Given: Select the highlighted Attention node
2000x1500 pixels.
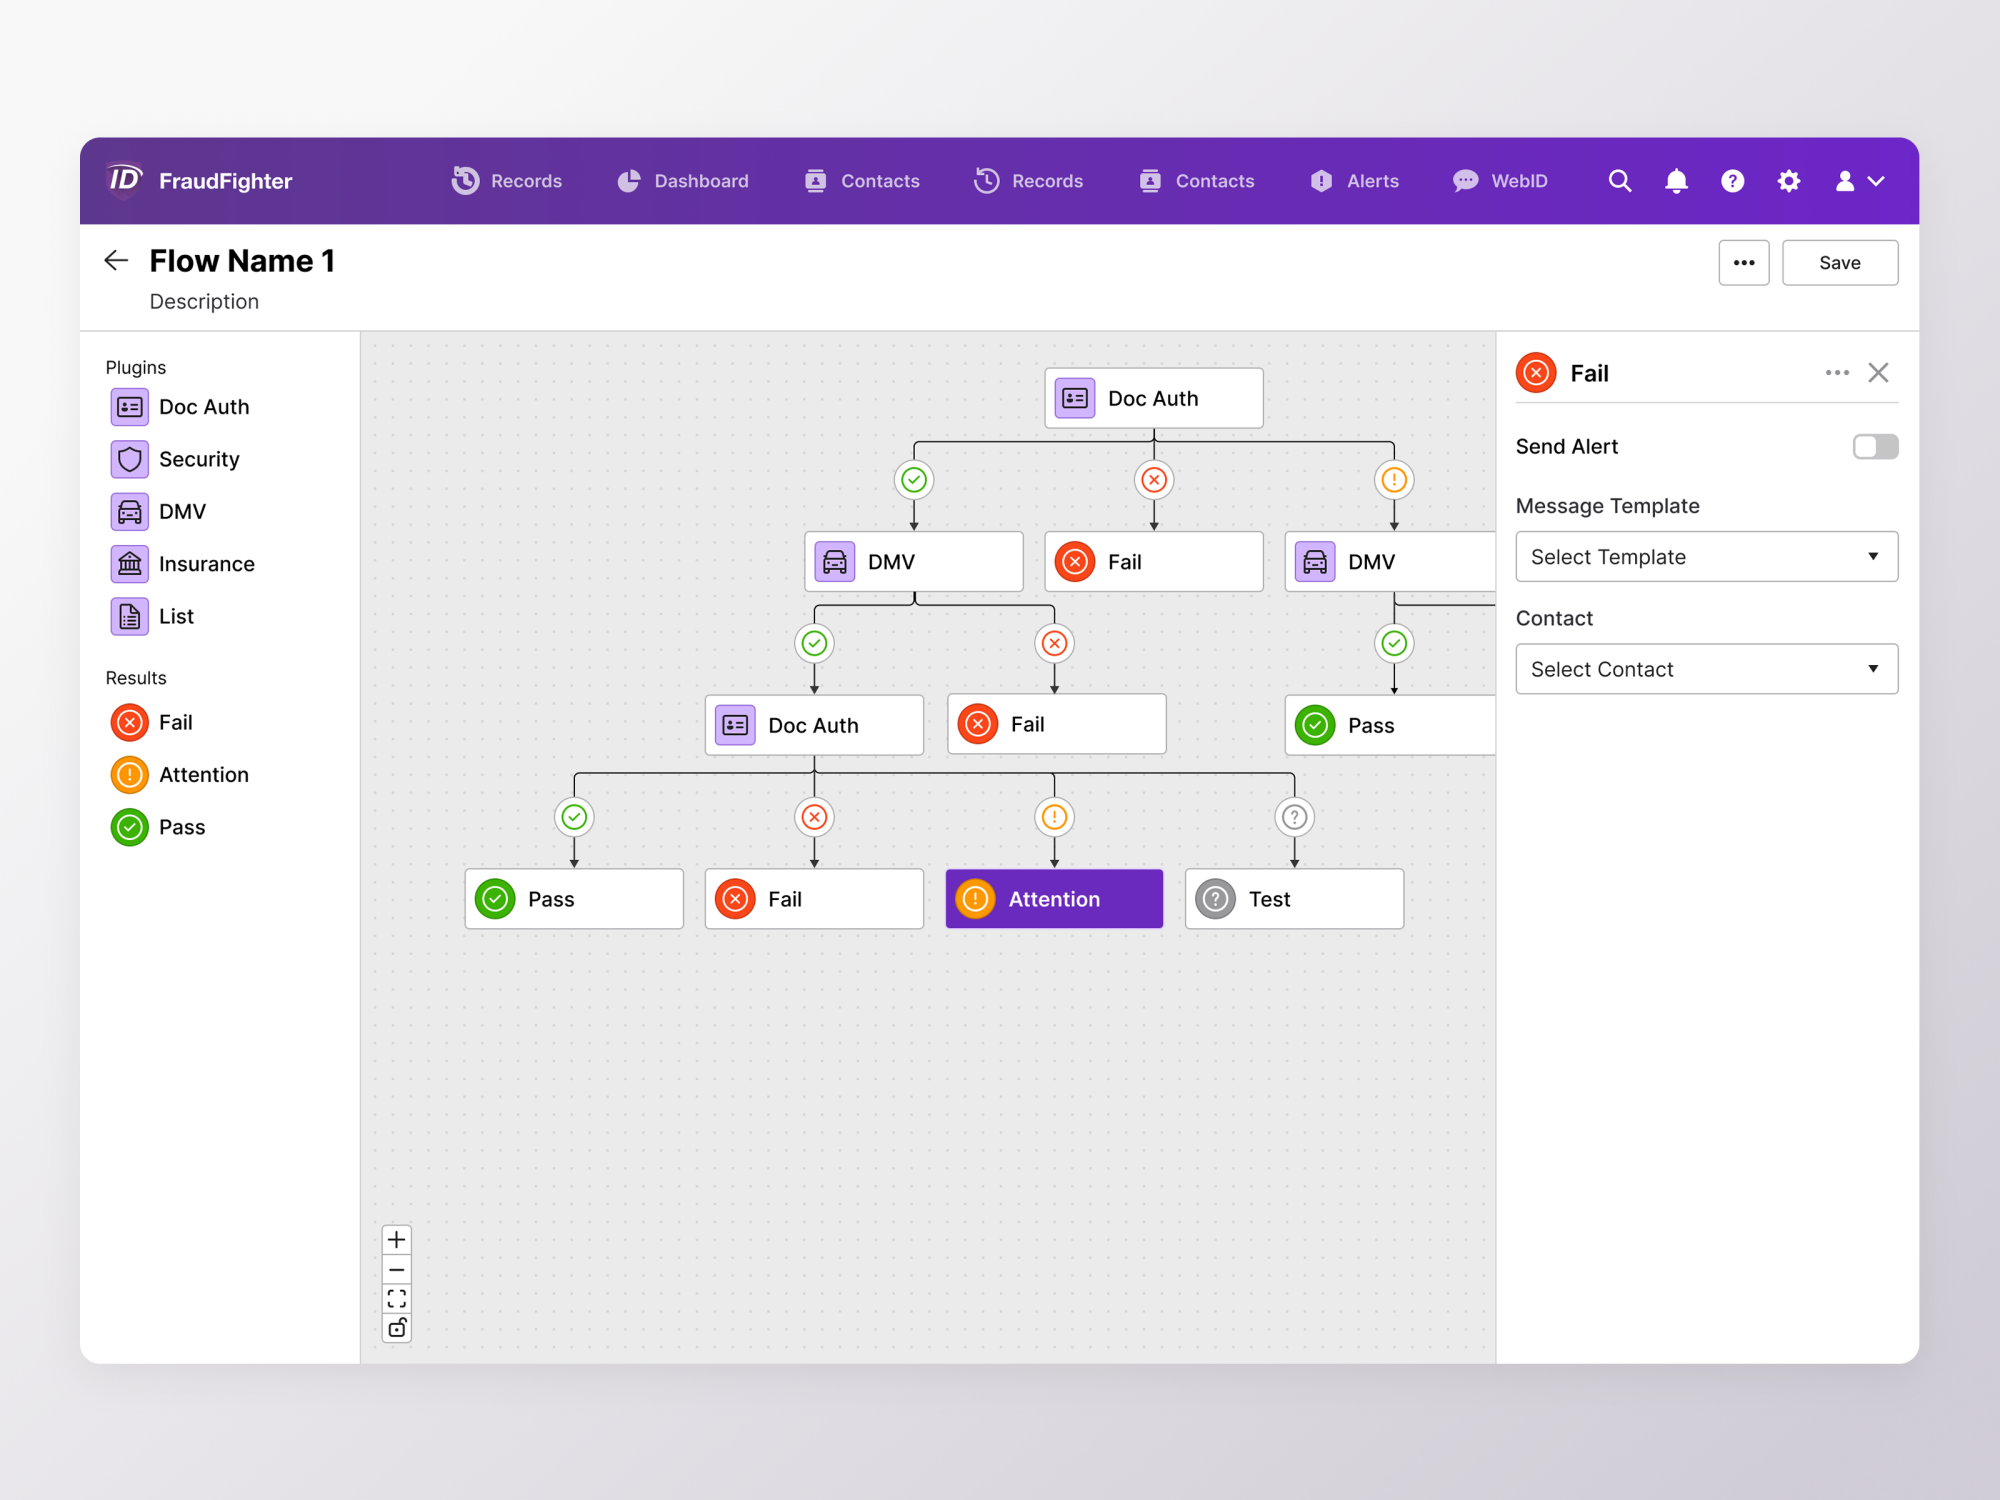Looking at the screenshot, I should [x=1054, y=899].
